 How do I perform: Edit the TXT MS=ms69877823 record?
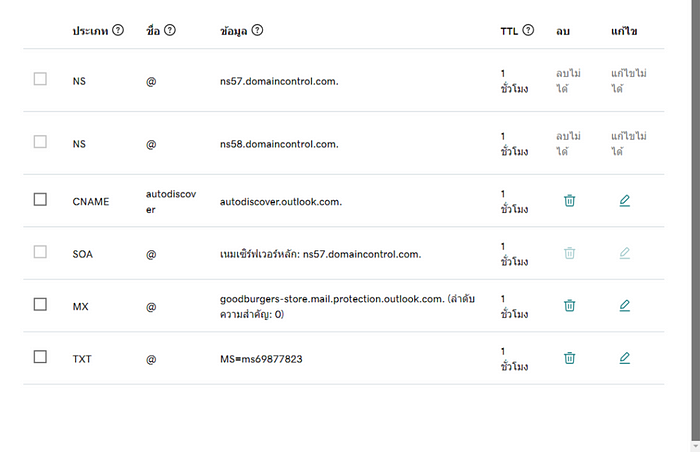[625, 358]
